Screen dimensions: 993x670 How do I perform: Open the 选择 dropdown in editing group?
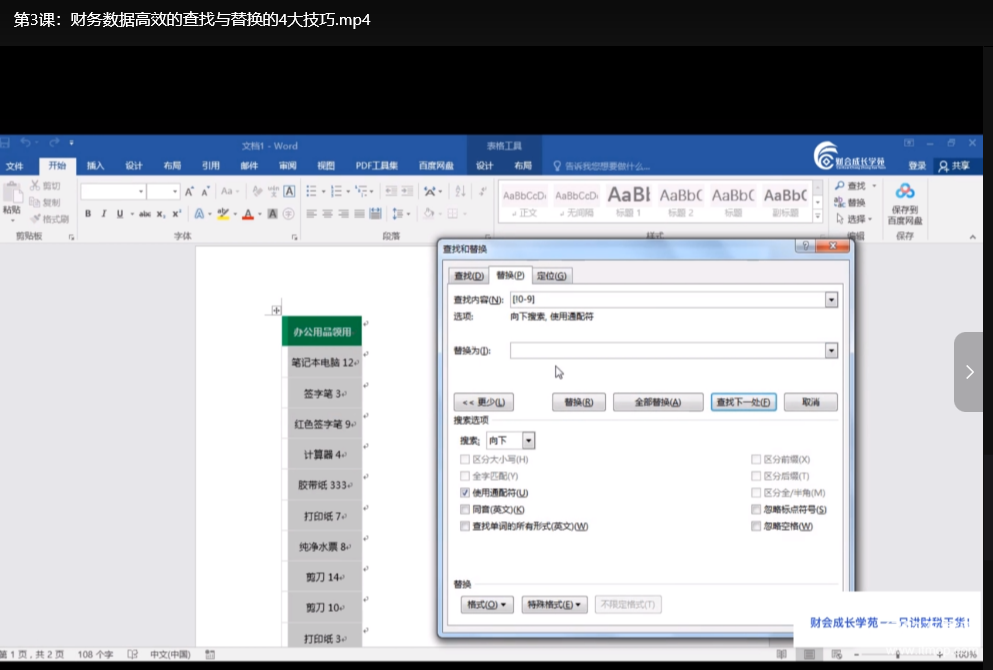[x=854, y=219]
